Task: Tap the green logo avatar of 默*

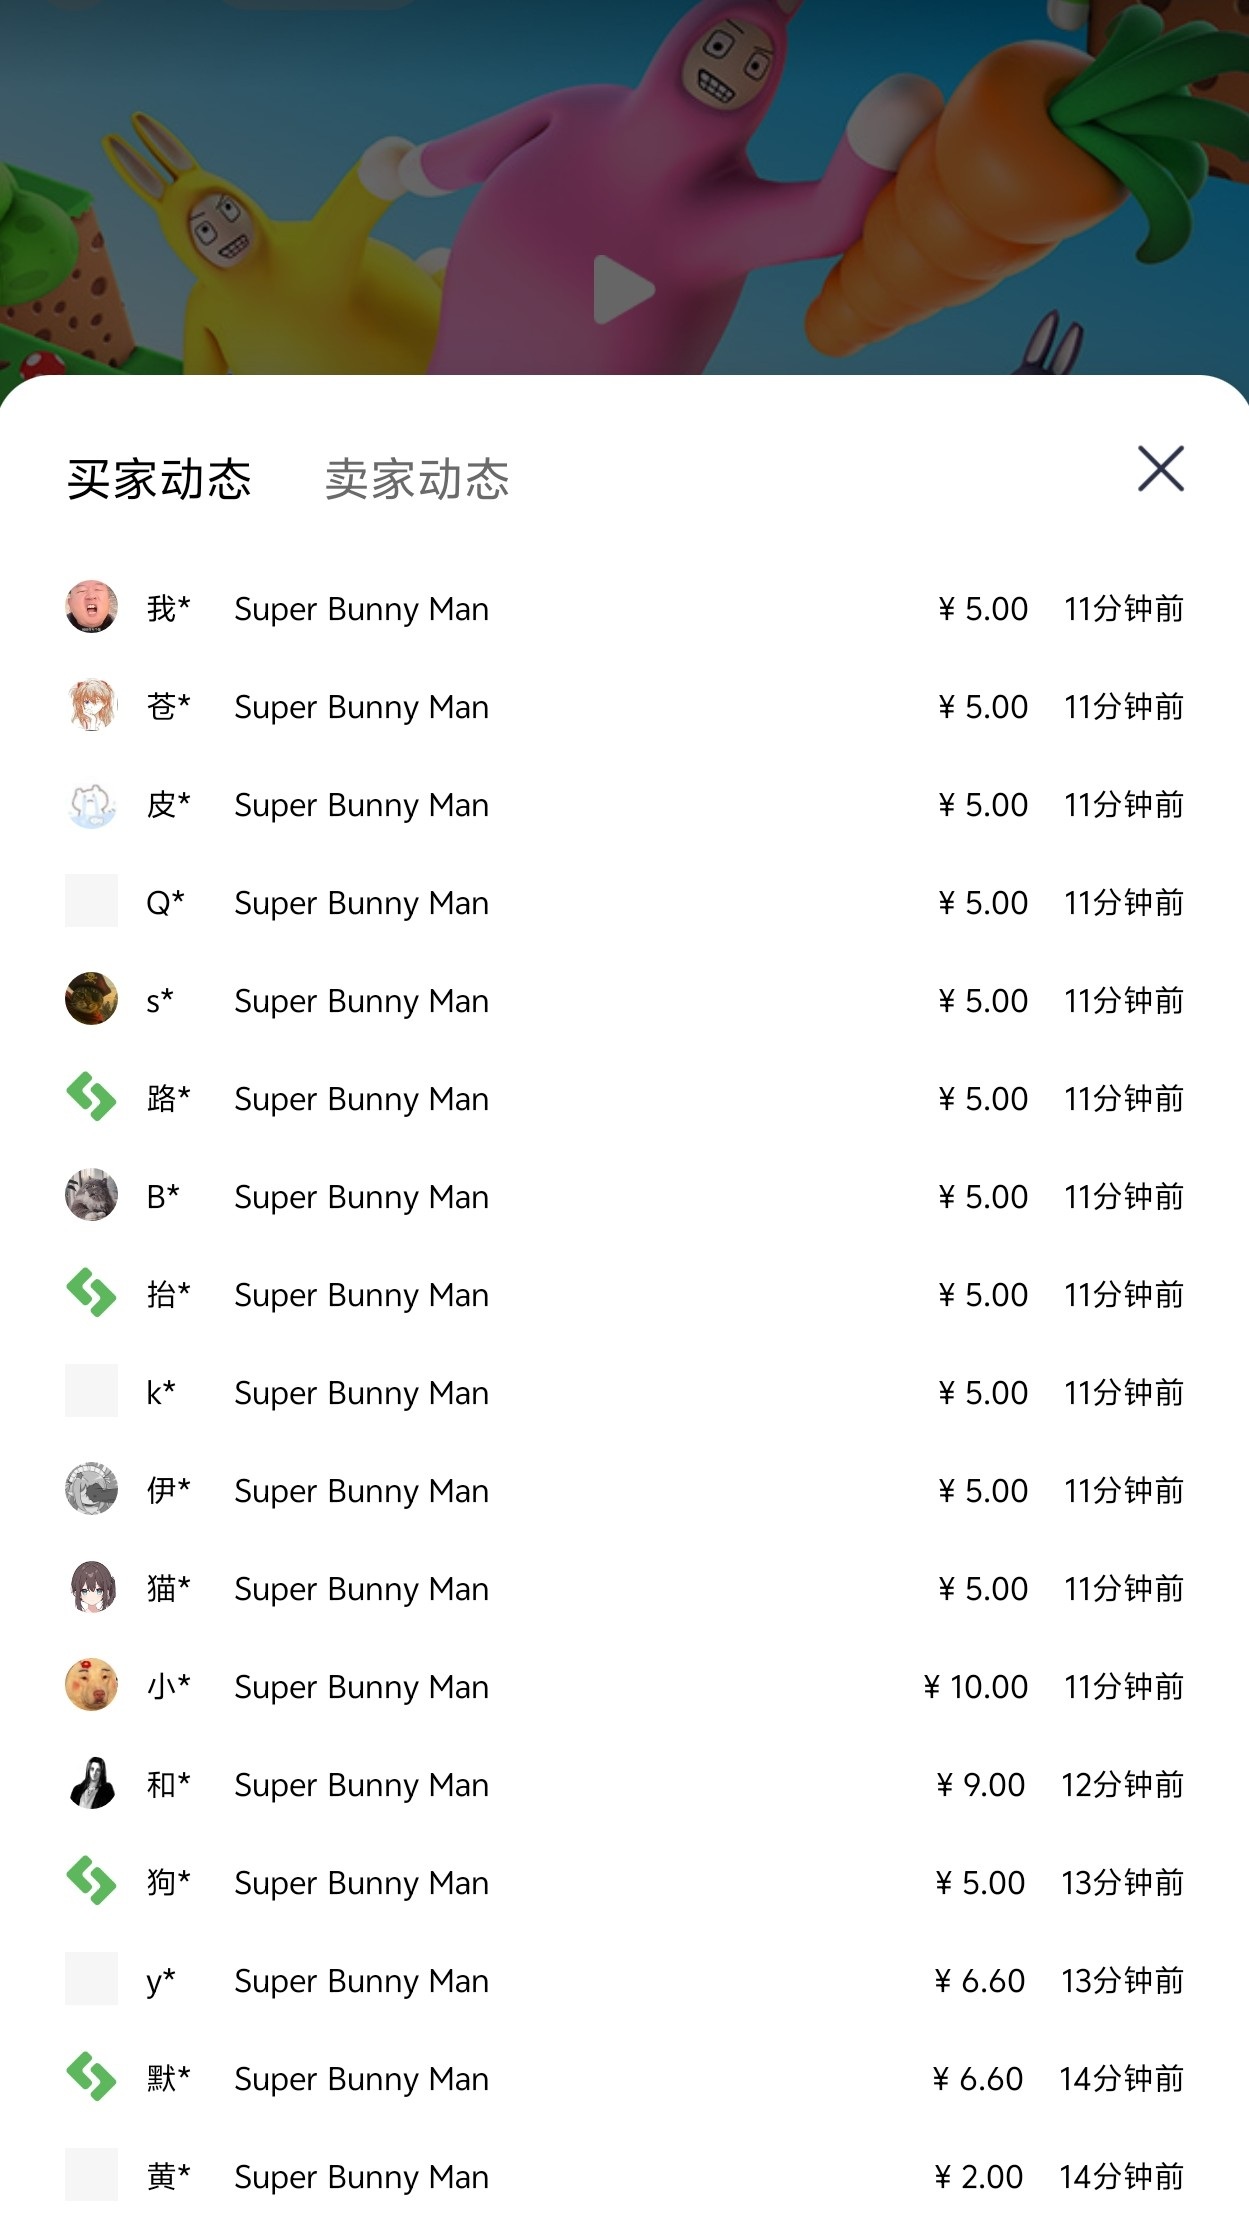Action: pyautogui.click(x=91, y=2077)
